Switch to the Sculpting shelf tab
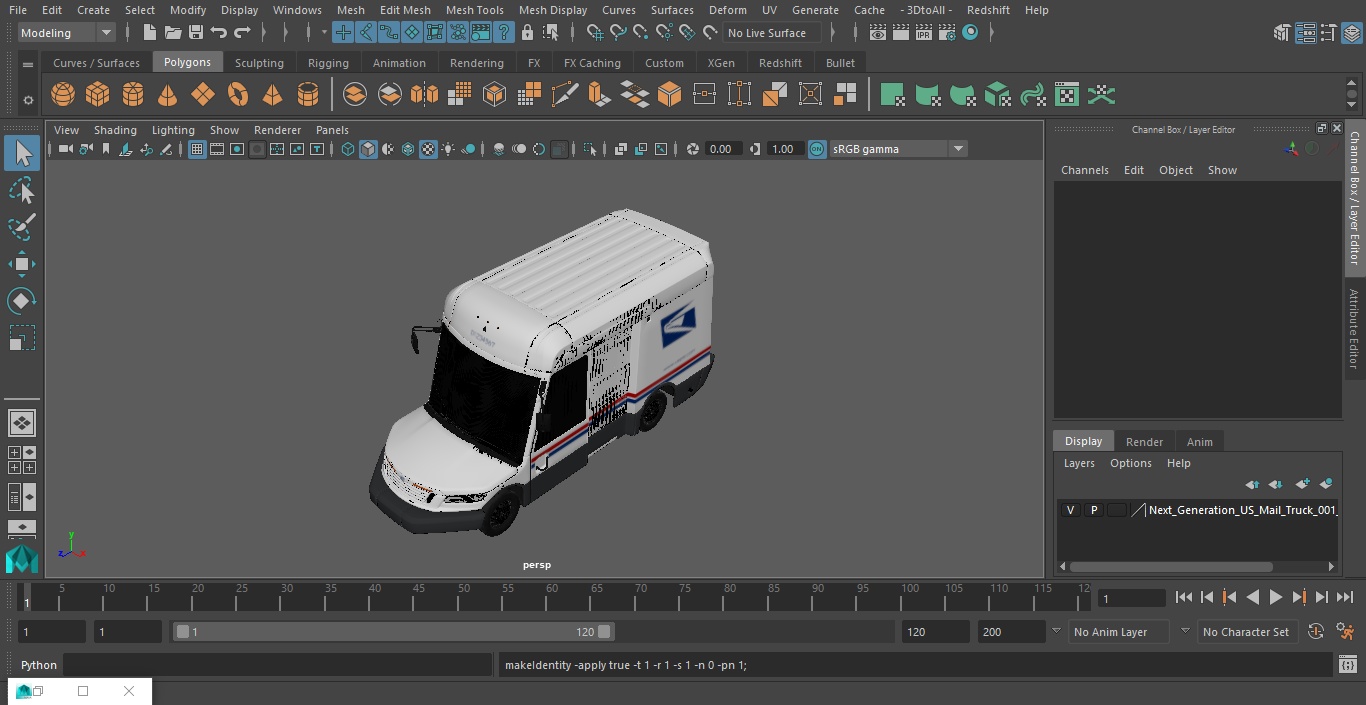The image size is (1366, 705). point(259,63)
